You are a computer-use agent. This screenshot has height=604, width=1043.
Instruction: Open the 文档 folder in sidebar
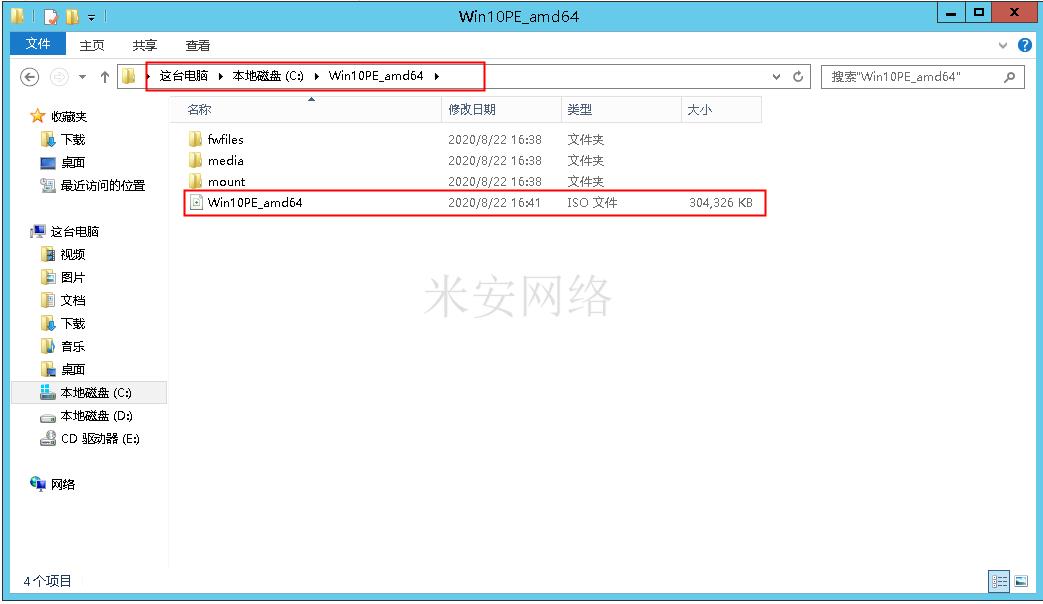[73, 300]
